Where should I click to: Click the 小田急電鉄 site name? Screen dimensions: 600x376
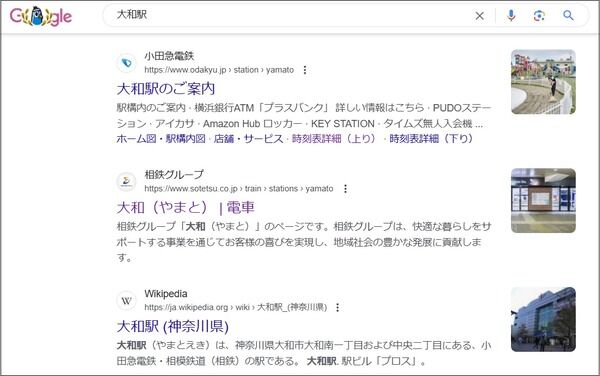169,56
